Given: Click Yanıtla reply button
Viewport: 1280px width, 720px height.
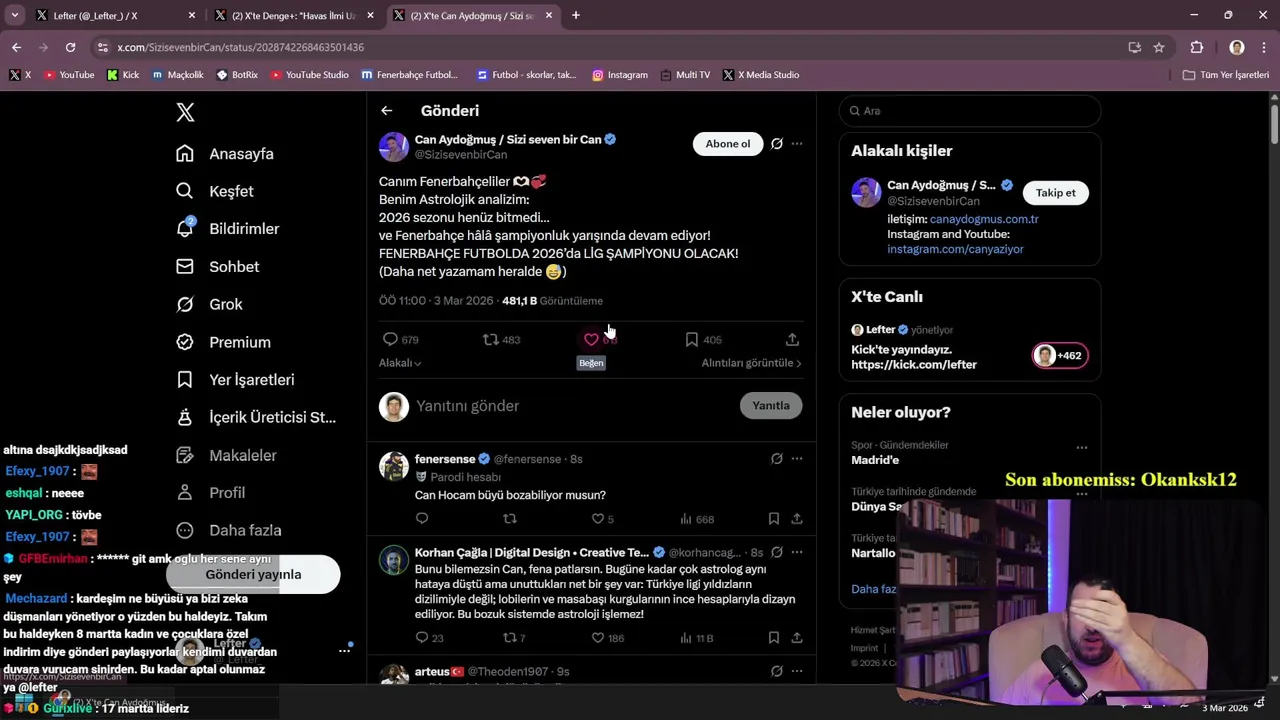Looking at the screenshot, I should pos(771,406).
